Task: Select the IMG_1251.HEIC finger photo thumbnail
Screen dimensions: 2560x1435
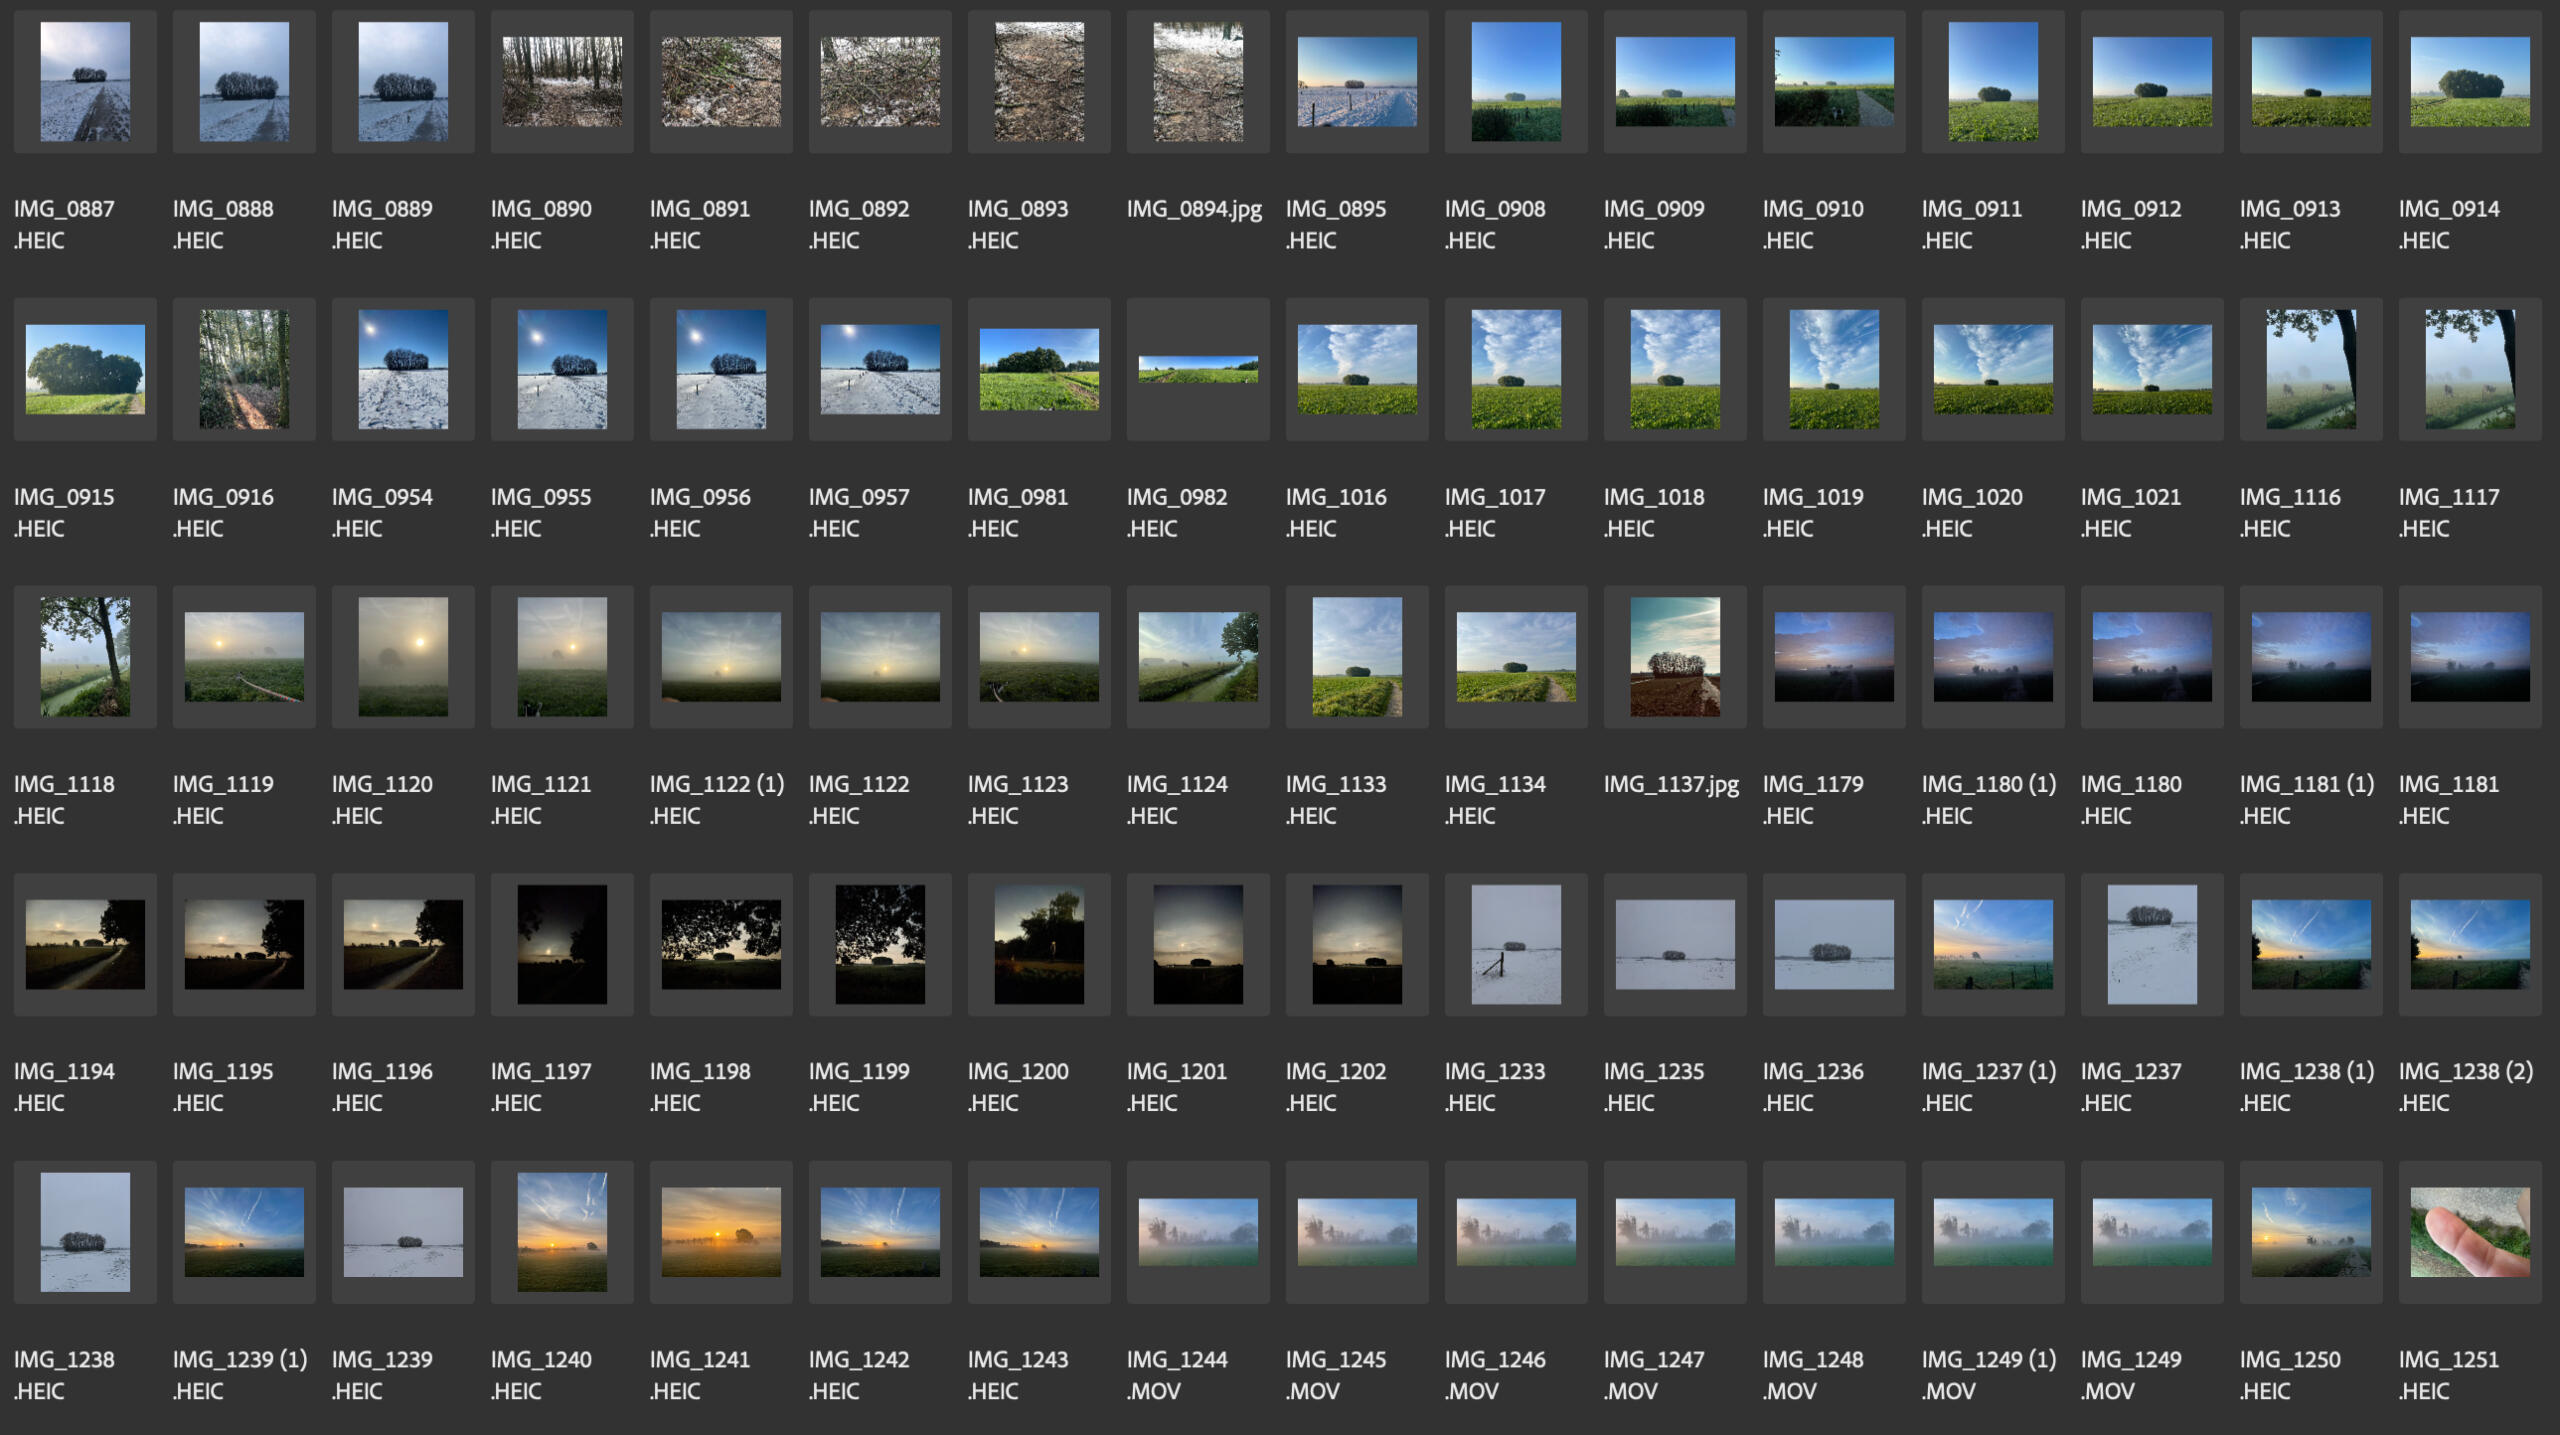Action: click(2470, 1232)
